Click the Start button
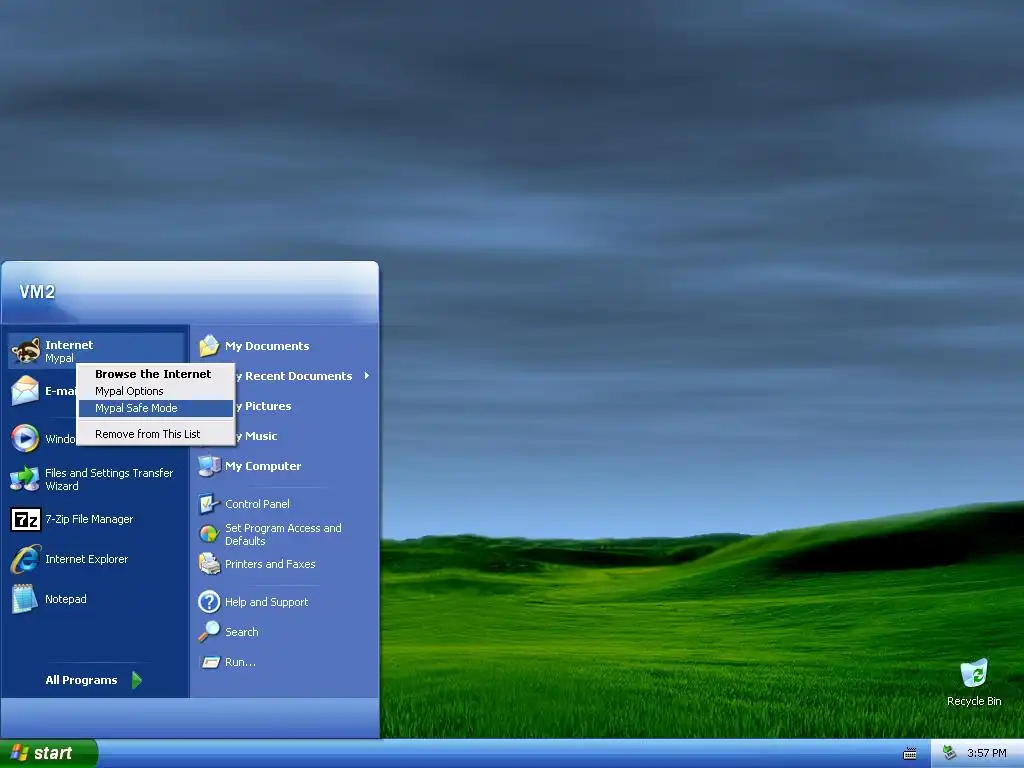 [x=49, y=753]
